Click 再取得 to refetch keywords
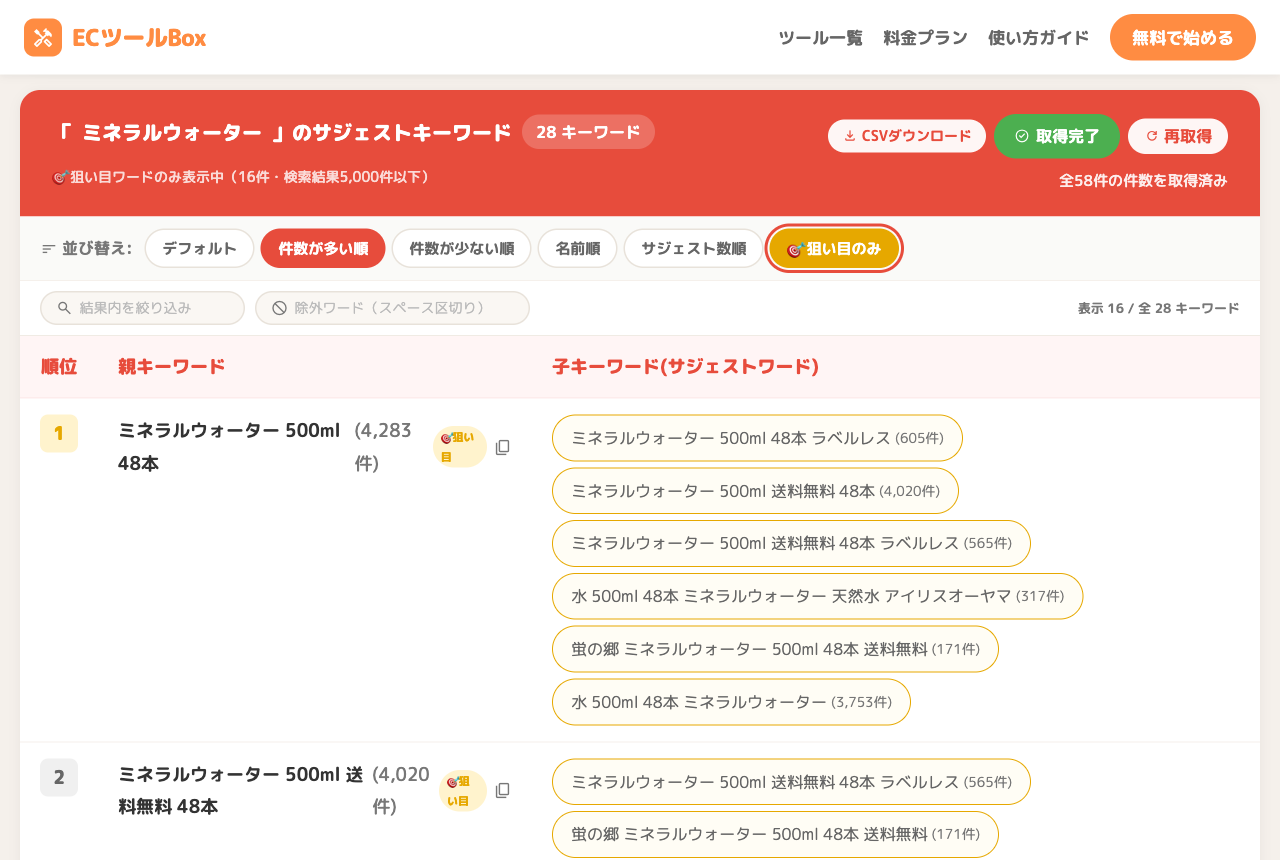The height and width of the screenshot is (860, 1280). click(x=1178, y=136)
